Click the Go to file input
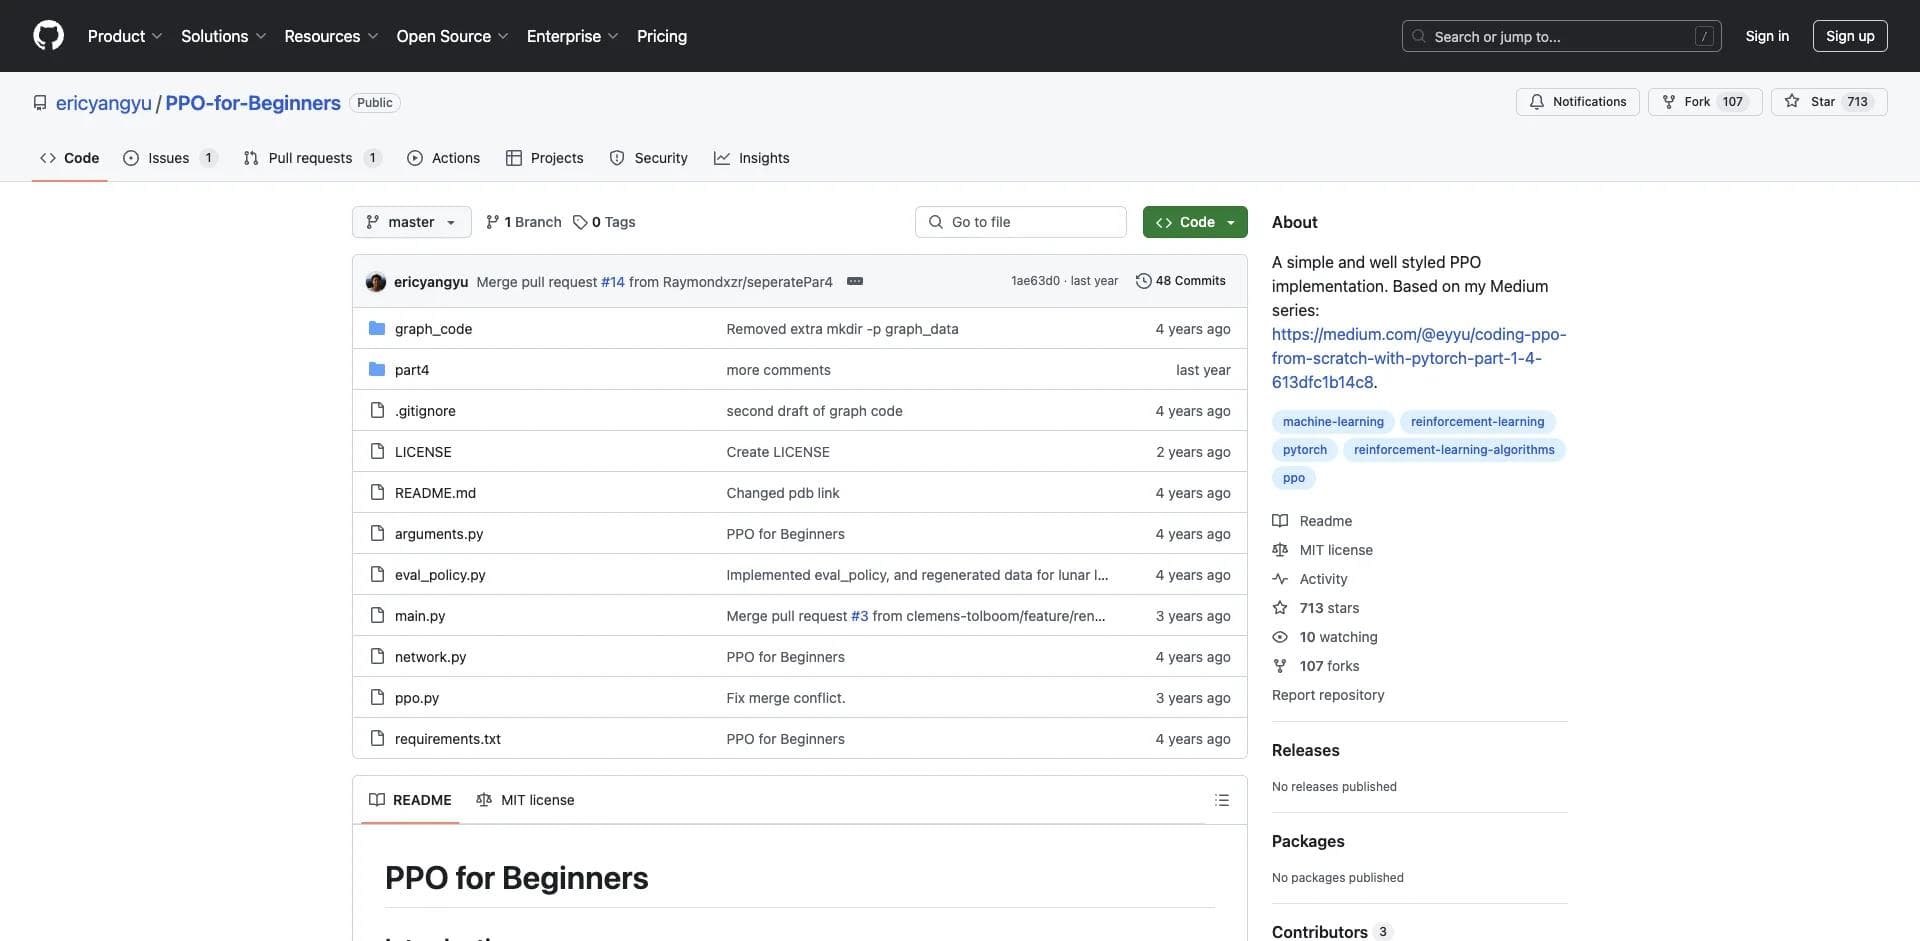Image resolution: width=1920 pixels, height=941 pixels. 1020,222
